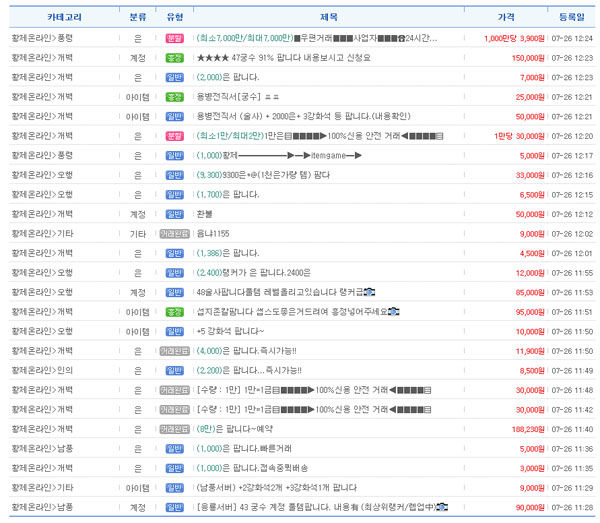Image resolution: width=600 pixels, height=523 pixels.
Task: Click the camera icon on the 43 궁수 계정 listing
Action: [442, 507]
